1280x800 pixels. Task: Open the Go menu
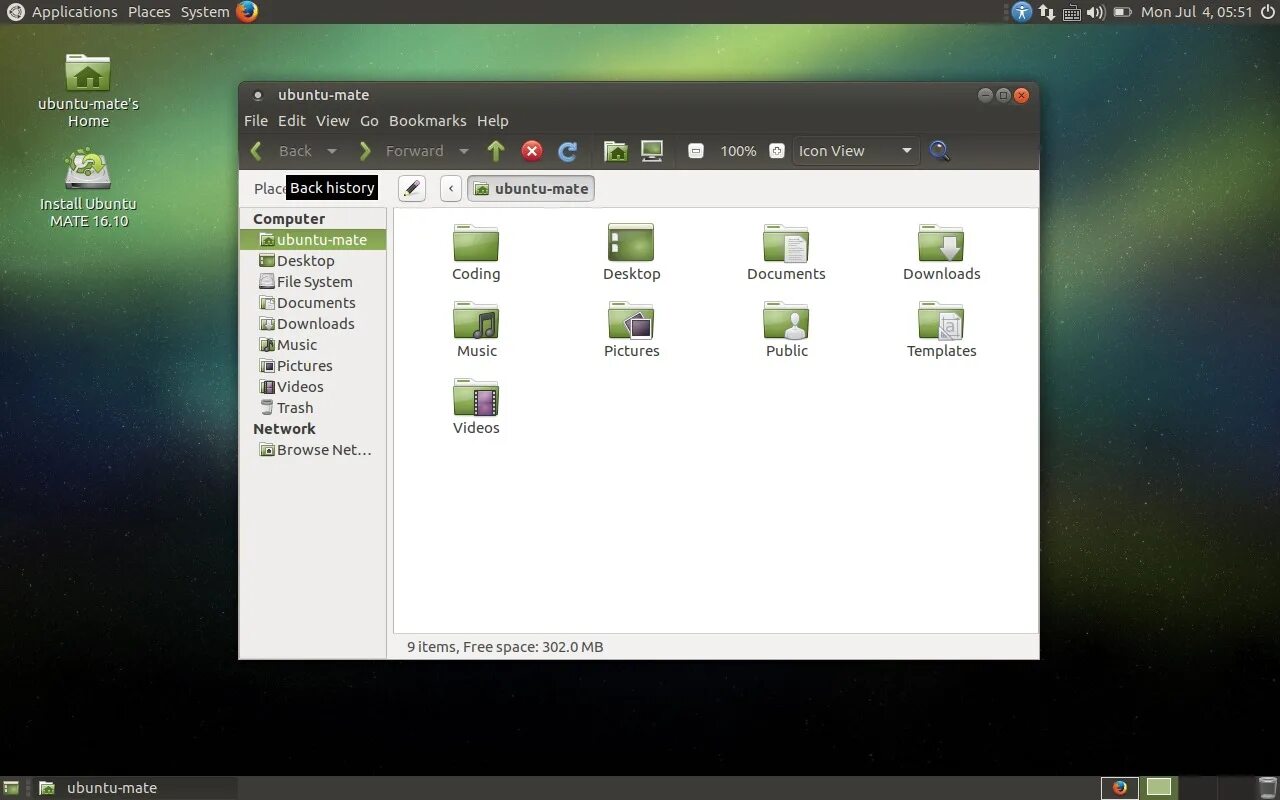[369, 121]
